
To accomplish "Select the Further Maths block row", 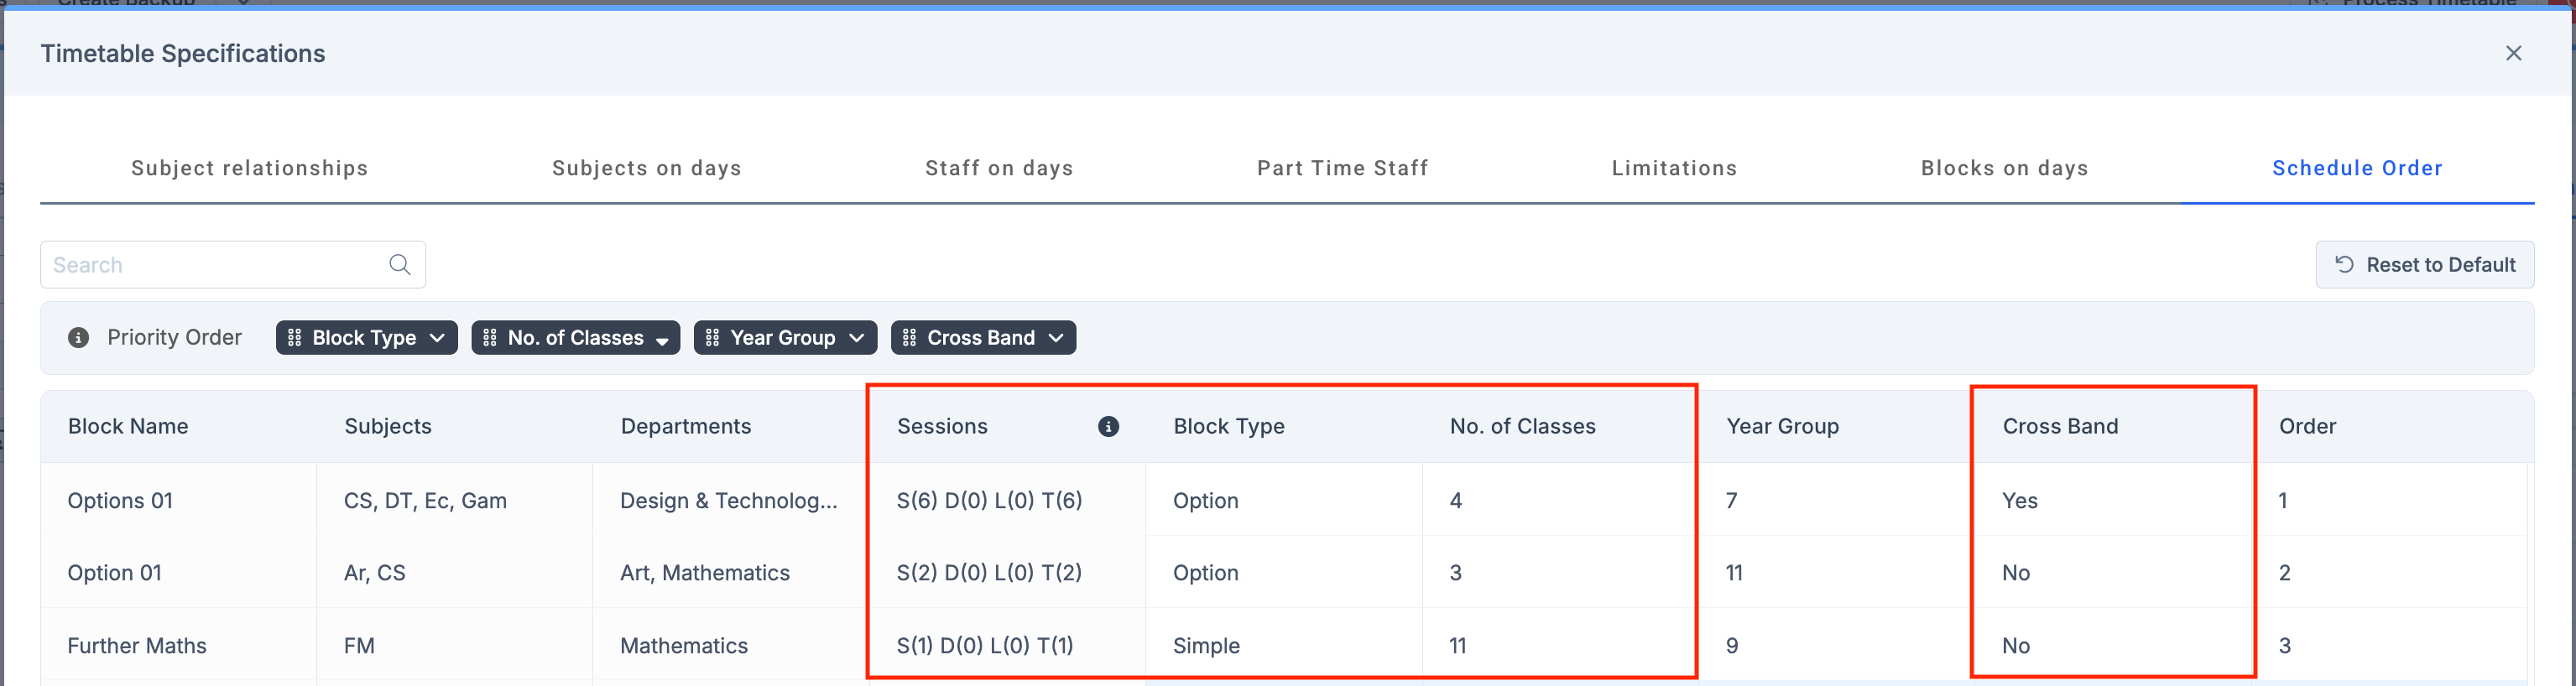I will 137,646.
